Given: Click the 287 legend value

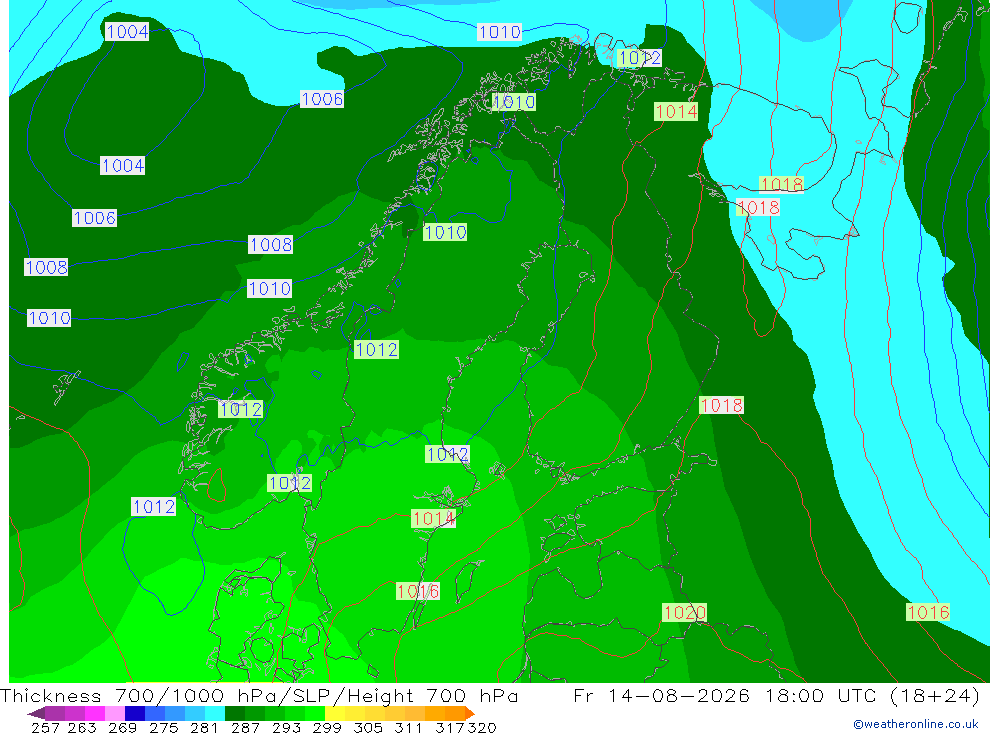Looking at the screenshot, I should pos(245,727).
